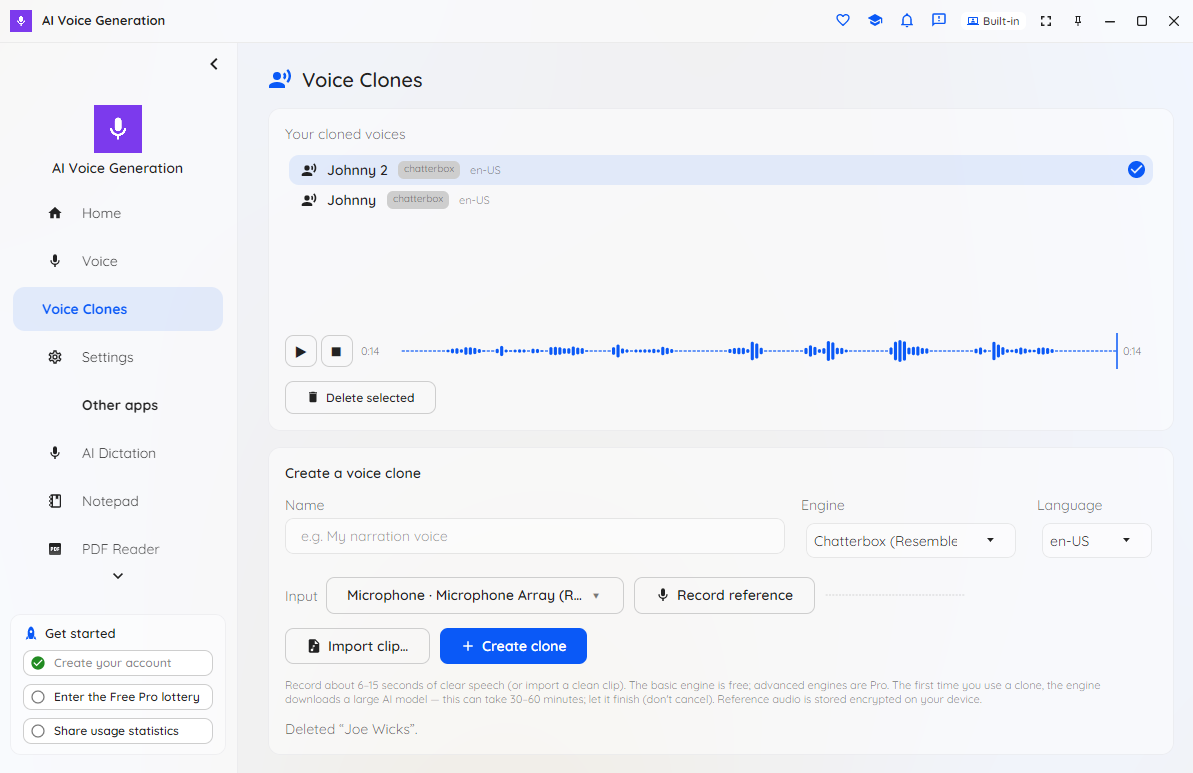Viewport: 1193px width, 773px height.
Task: Stop the voice sample playback
Action: (x=336, y=352)
